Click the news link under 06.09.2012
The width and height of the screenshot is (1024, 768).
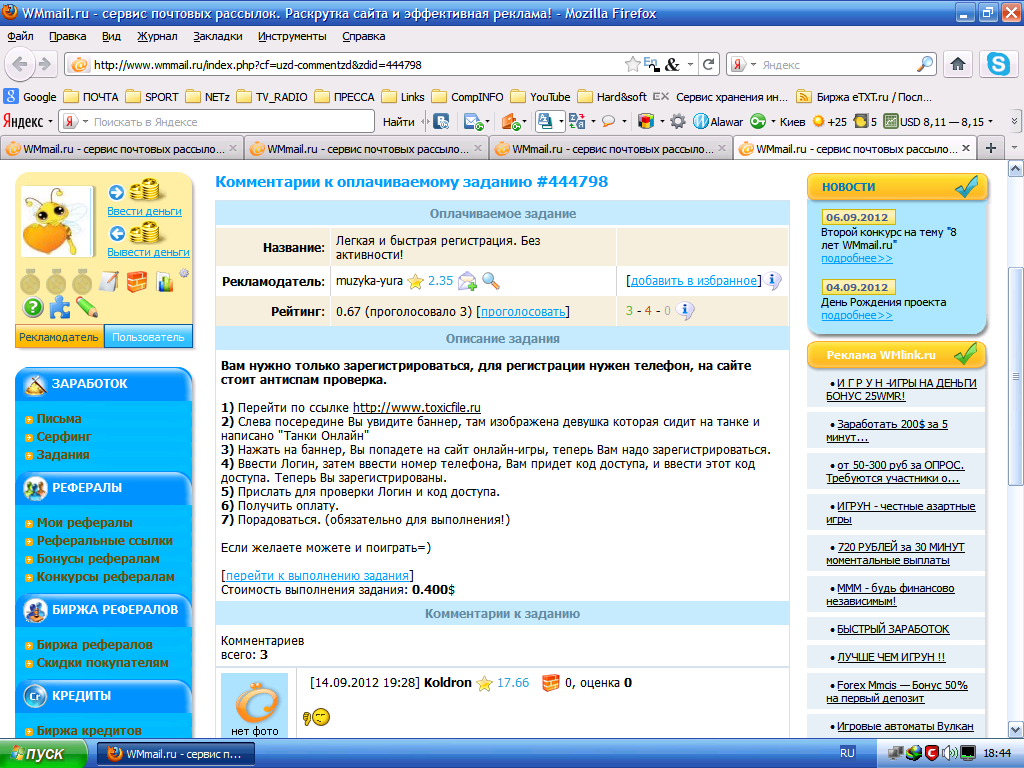pos(857,259)
